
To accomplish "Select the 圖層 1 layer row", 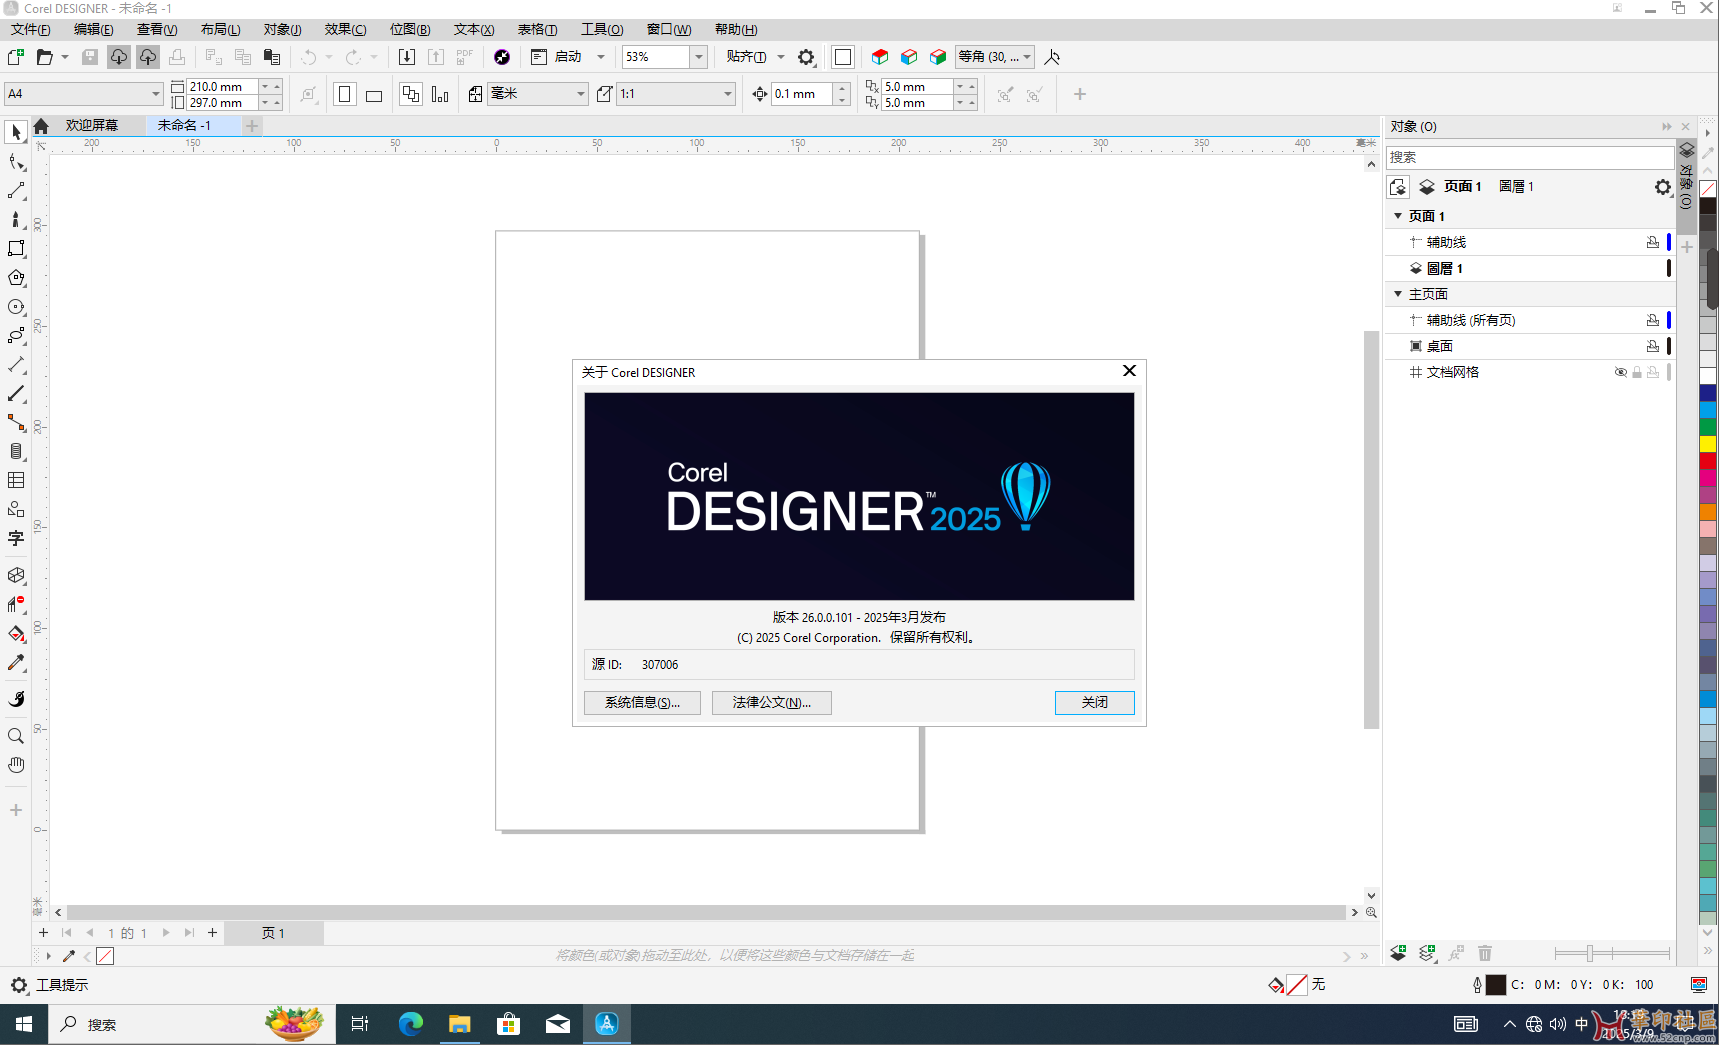I will 1528,268.
